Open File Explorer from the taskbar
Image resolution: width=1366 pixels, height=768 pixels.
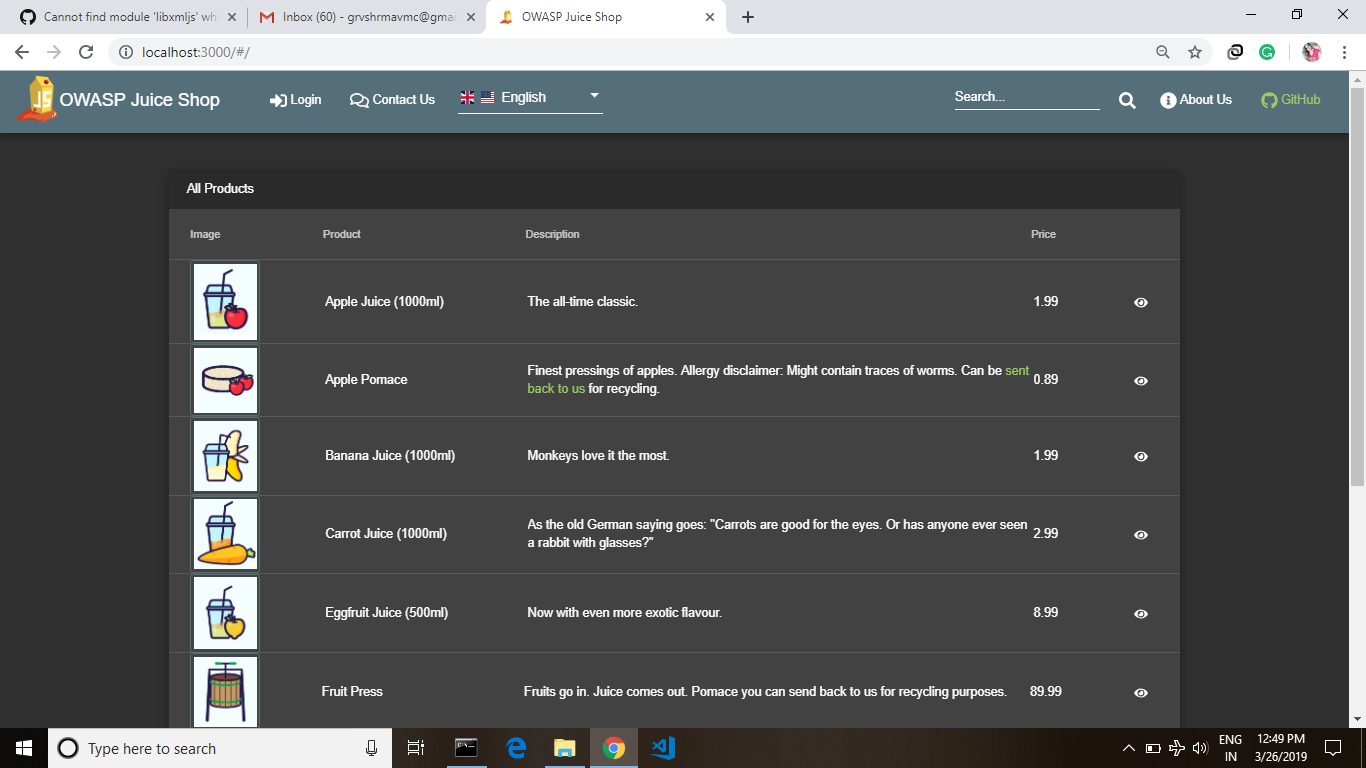[565, 748]
